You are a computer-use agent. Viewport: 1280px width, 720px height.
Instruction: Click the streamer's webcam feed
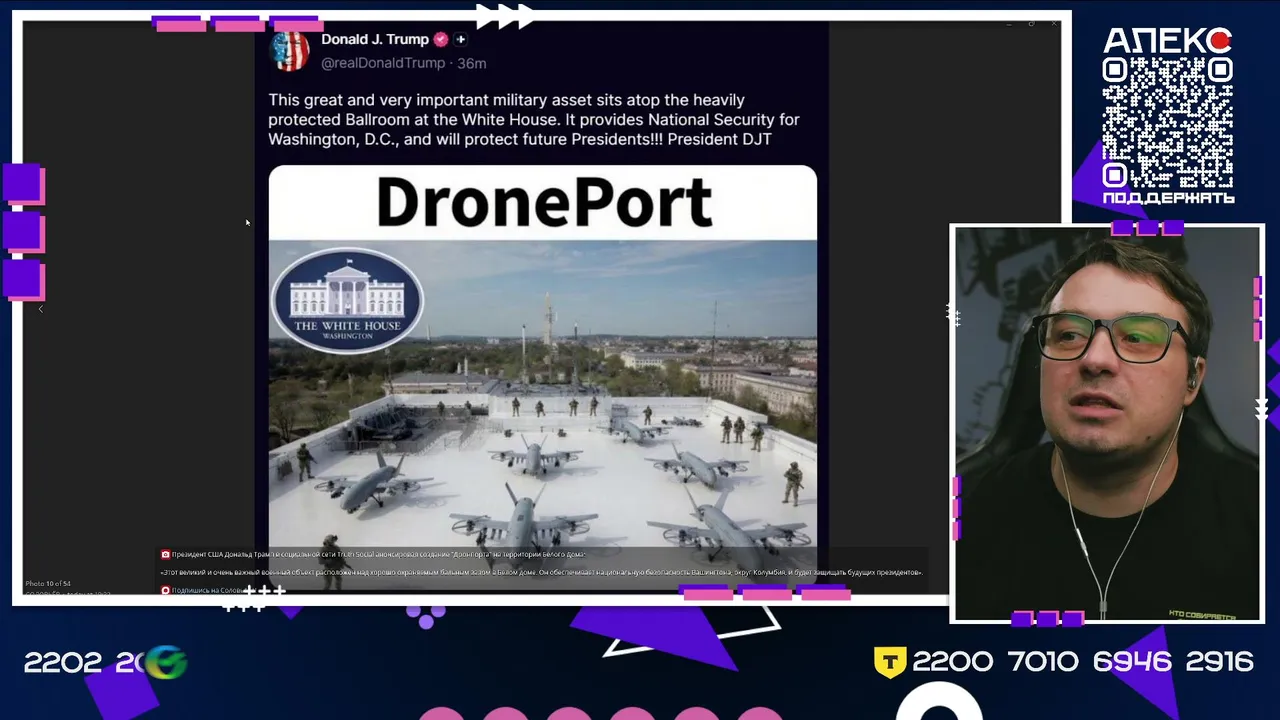[1107, 424]
